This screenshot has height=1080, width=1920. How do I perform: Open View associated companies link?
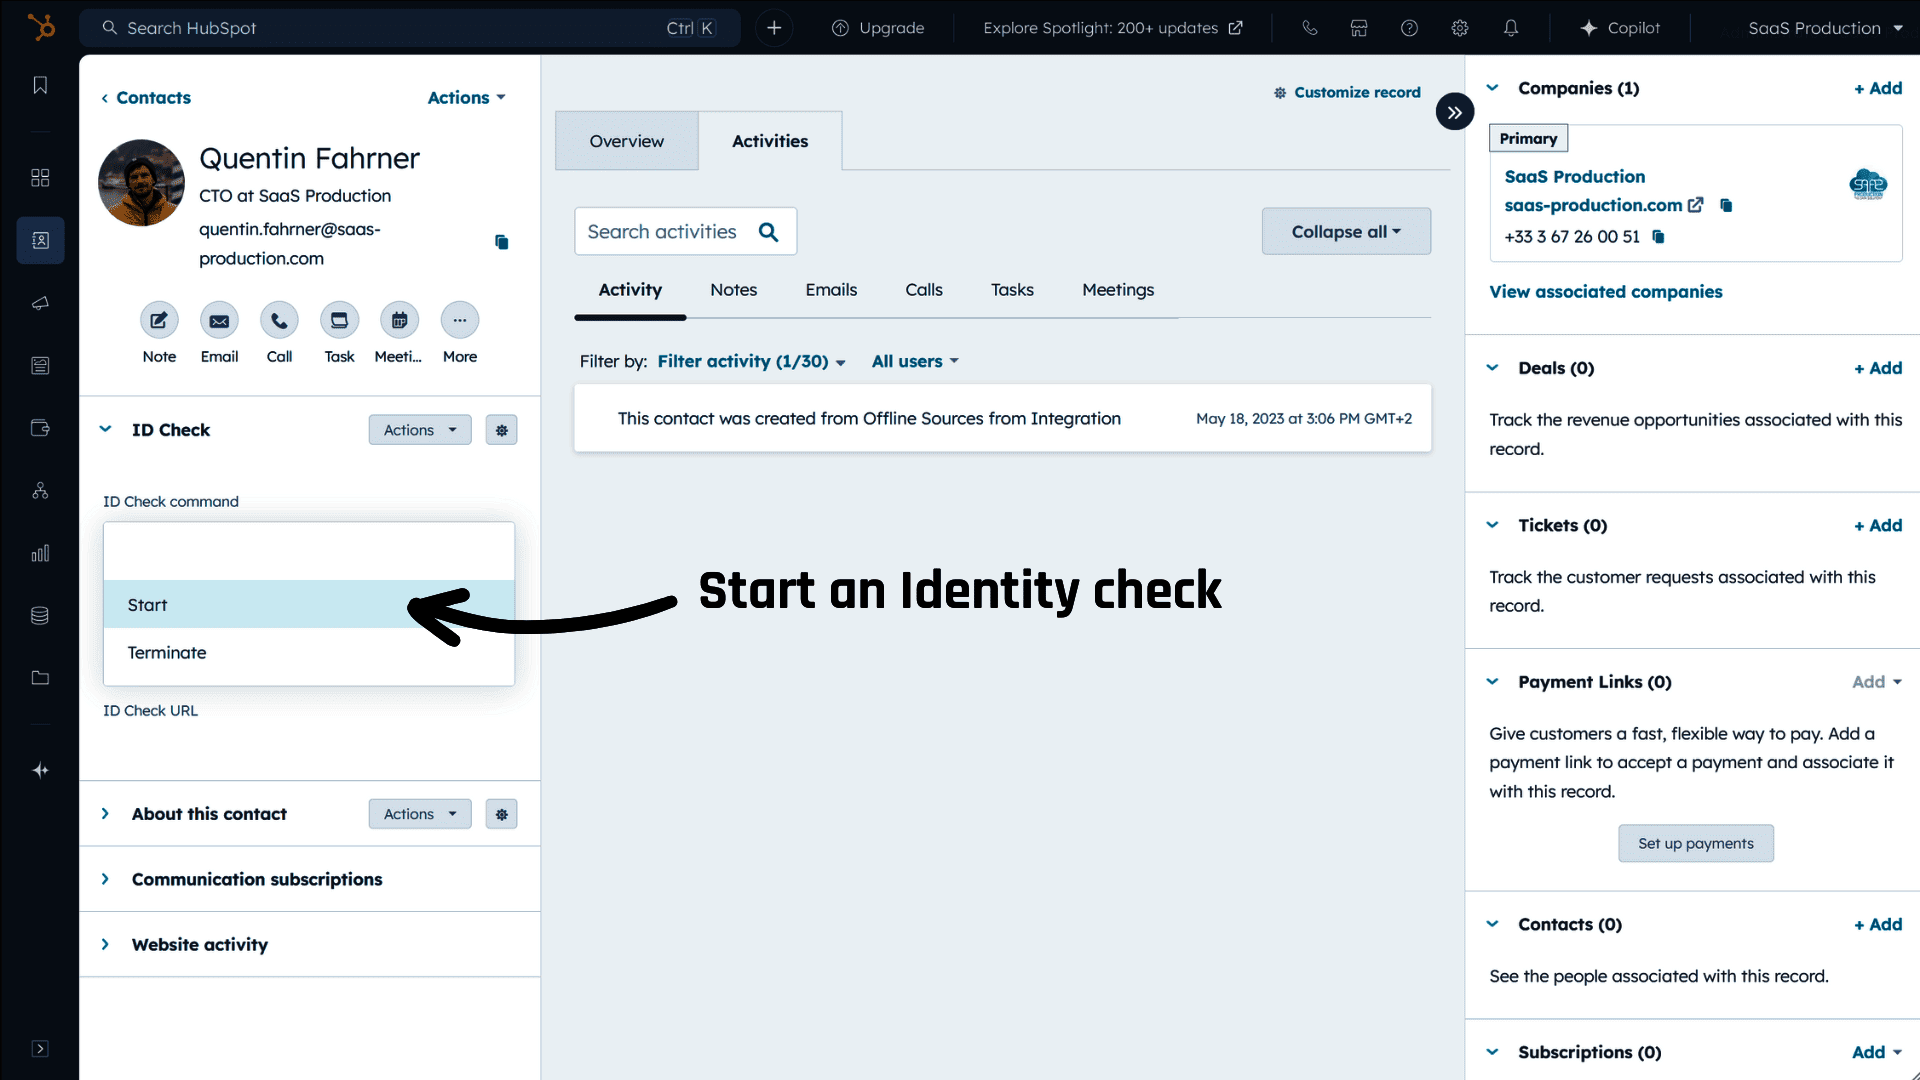pos(1605,292)
